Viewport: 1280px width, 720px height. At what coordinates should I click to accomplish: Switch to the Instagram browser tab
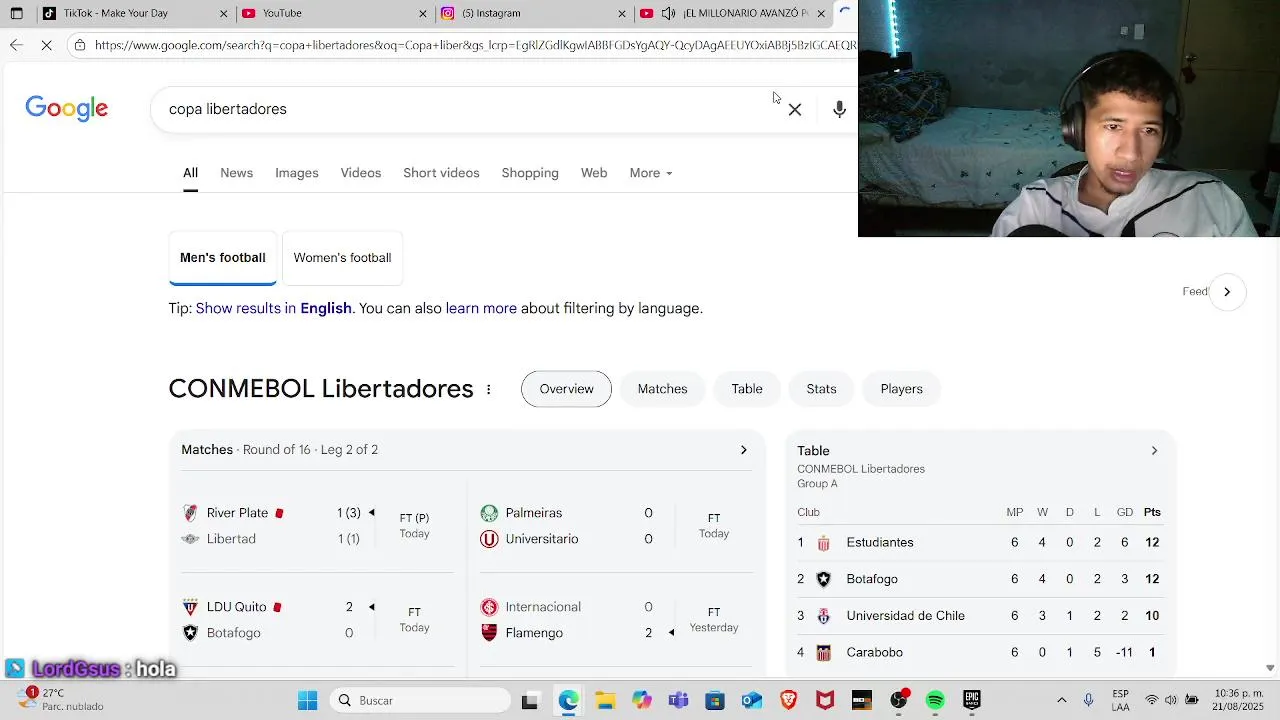tap(534, 13)
